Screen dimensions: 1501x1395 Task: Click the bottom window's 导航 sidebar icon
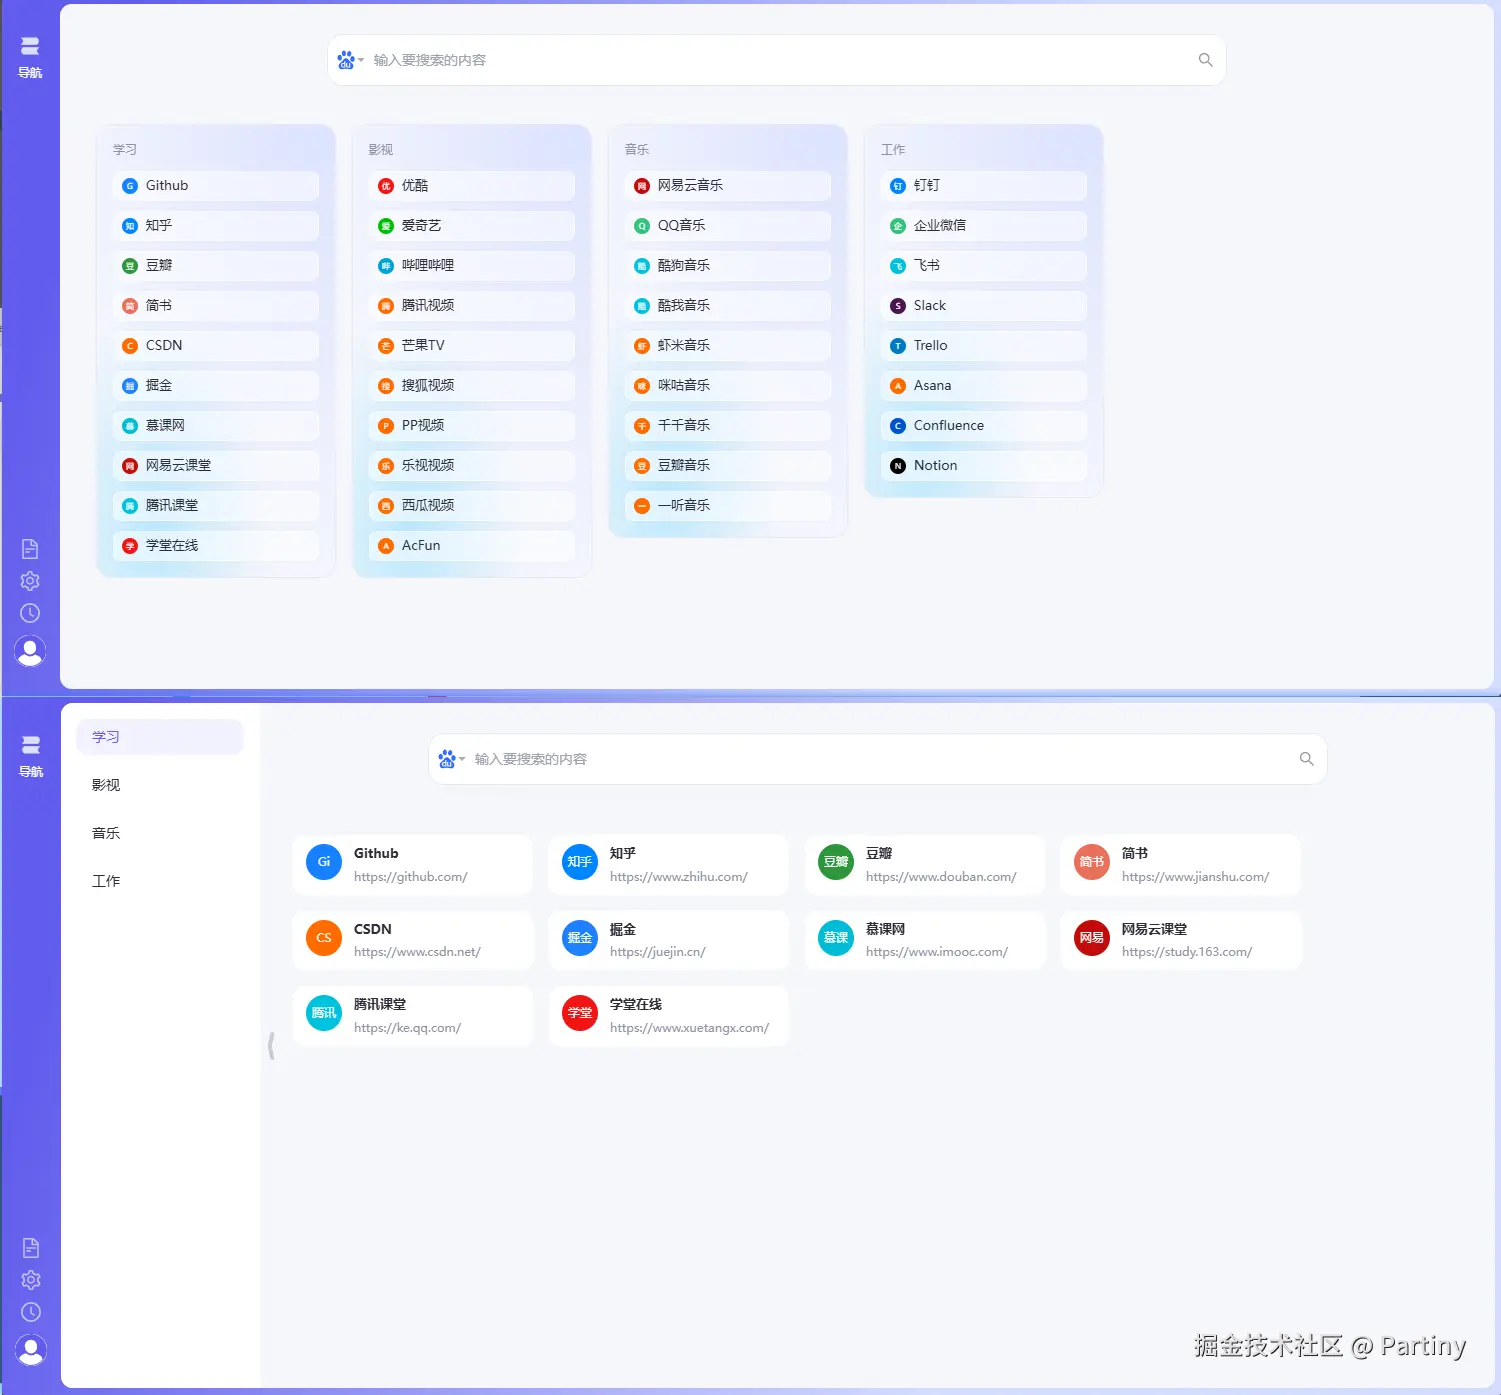(x=31, y=756)
